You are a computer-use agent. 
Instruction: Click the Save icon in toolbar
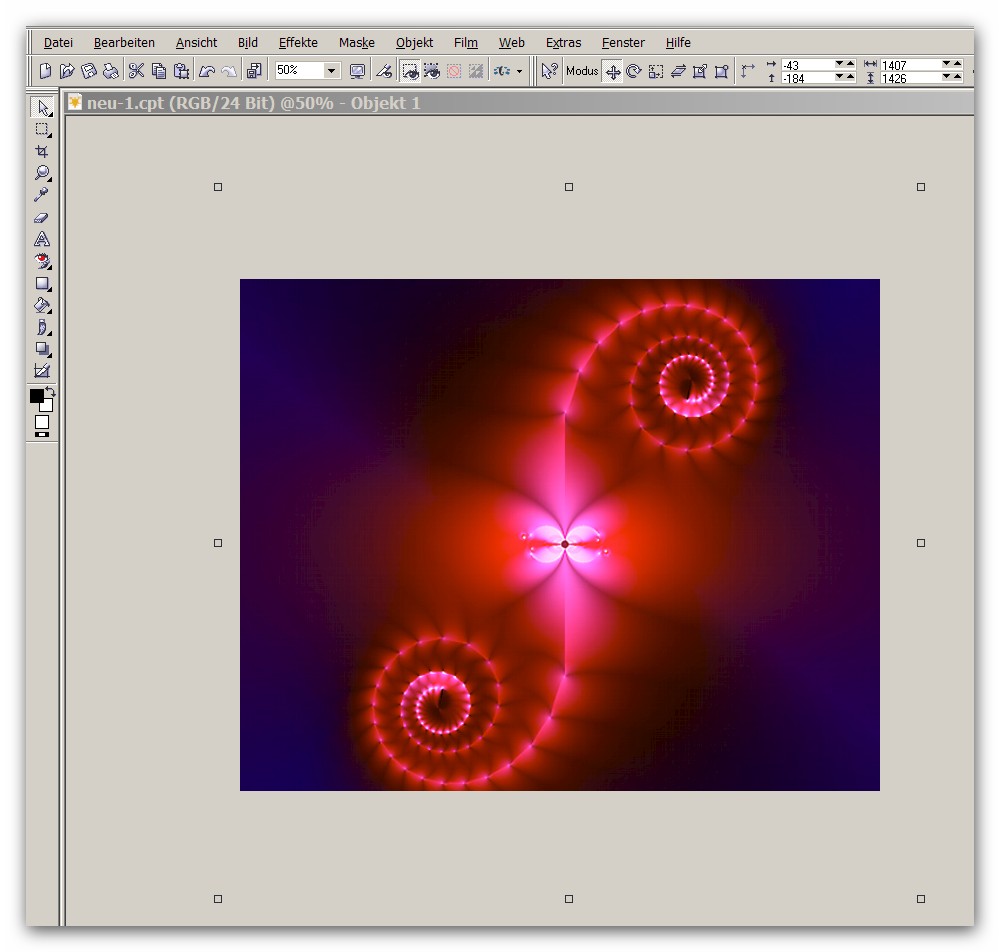pyautogui.click(x=89, y=71)
